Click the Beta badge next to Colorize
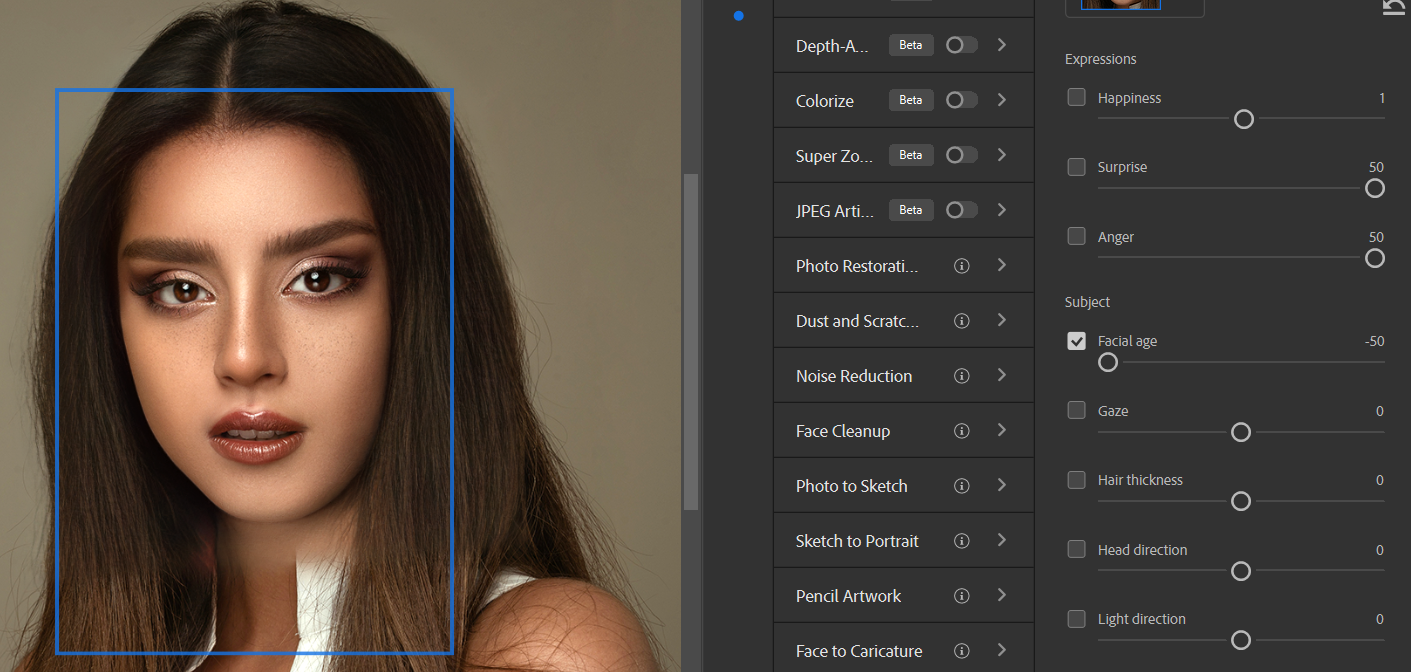Image resolution: width=1411 pixels, height=672 pixels. (910, 100)
